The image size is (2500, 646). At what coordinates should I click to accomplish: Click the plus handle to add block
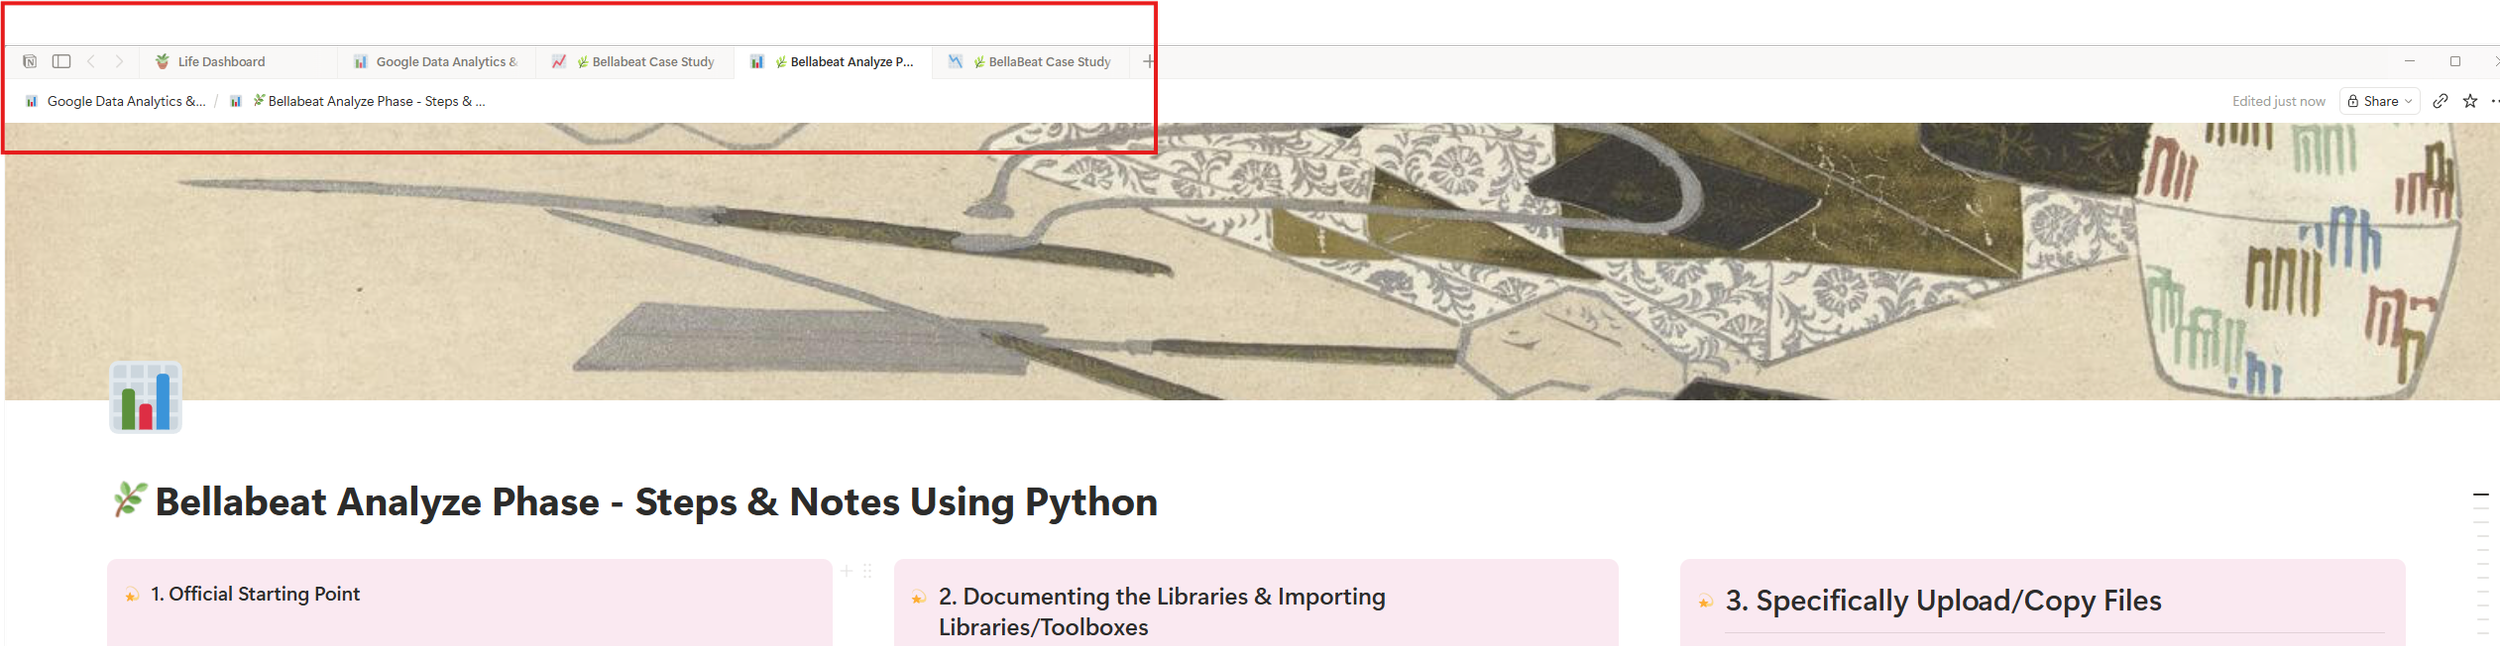pyautogui.click(x=846, y=571)
